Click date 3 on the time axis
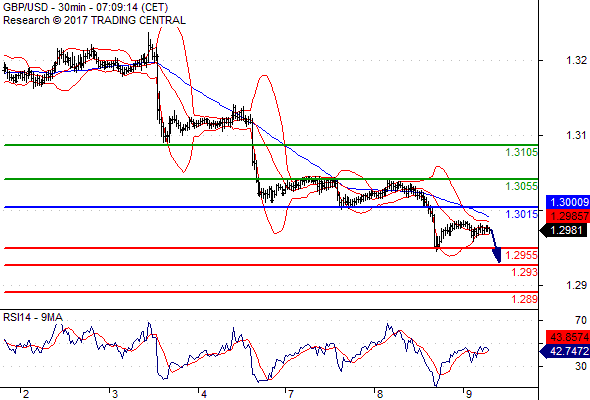Viewport: 590px width, 400px height. click(115, 394)
